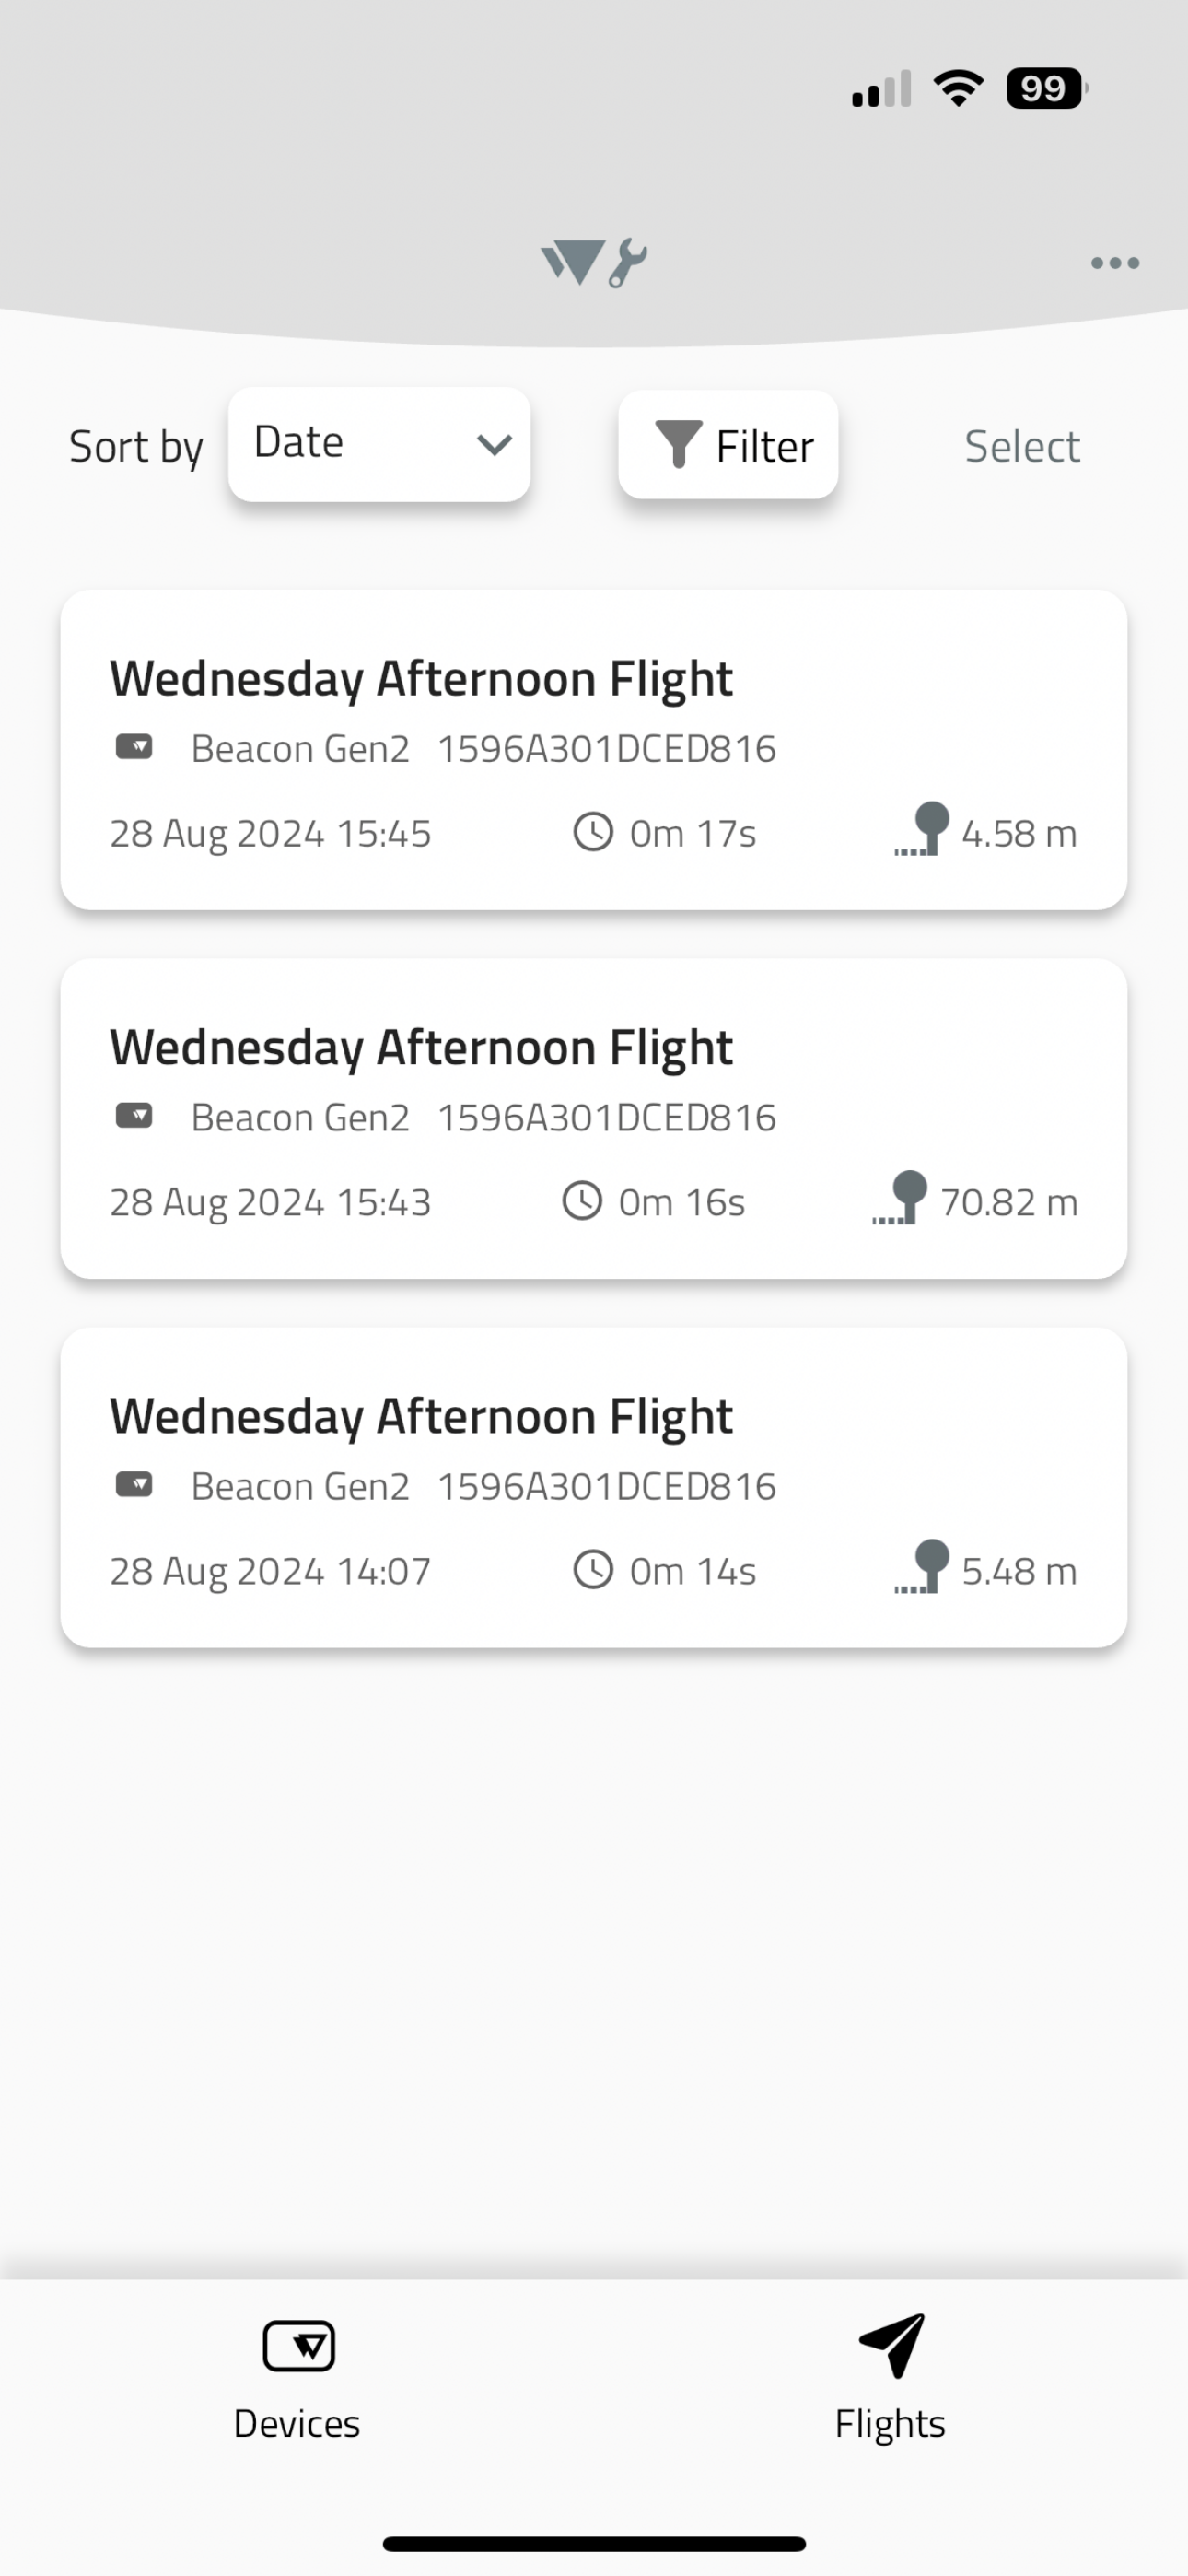Tap the Flights paper plane icon
The height and width of the screenshot is (2576, 1188).
click(x=891, y=2345)
